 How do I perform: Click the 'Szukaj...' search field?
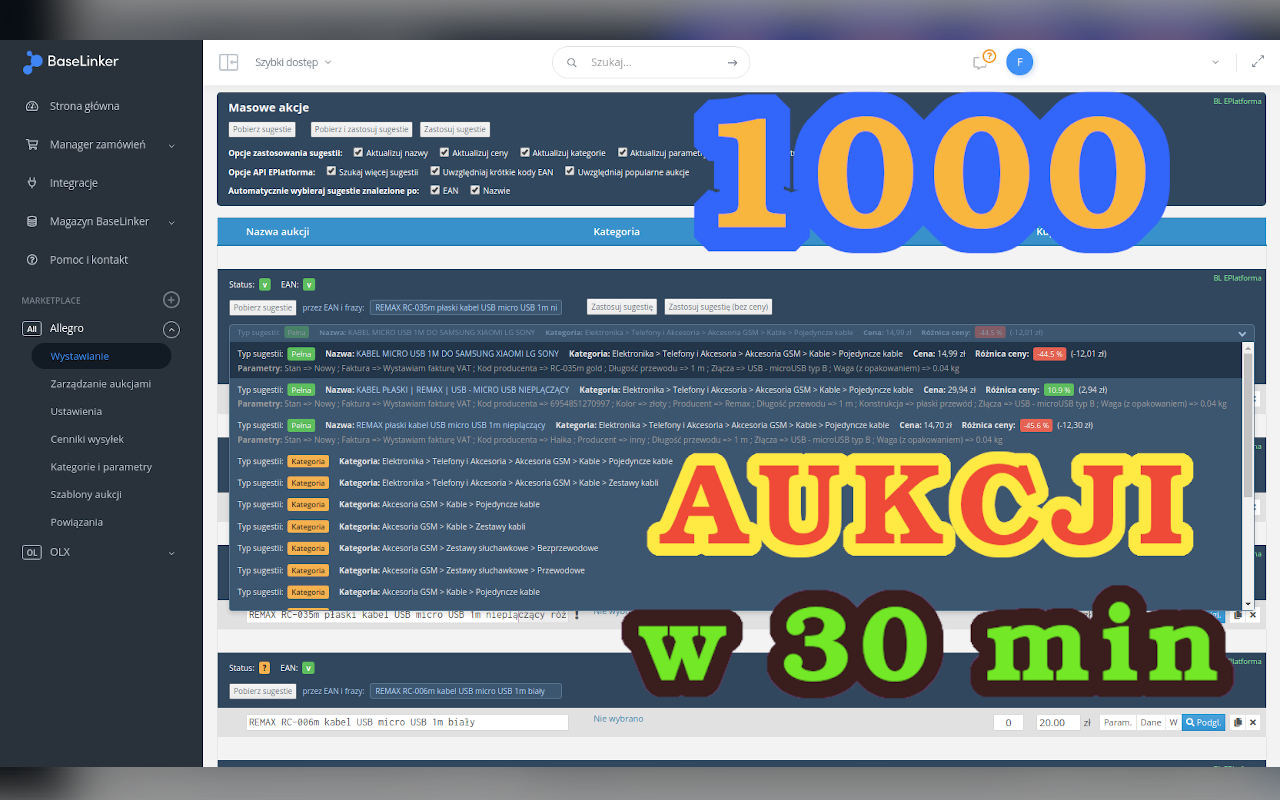[650, 62]
